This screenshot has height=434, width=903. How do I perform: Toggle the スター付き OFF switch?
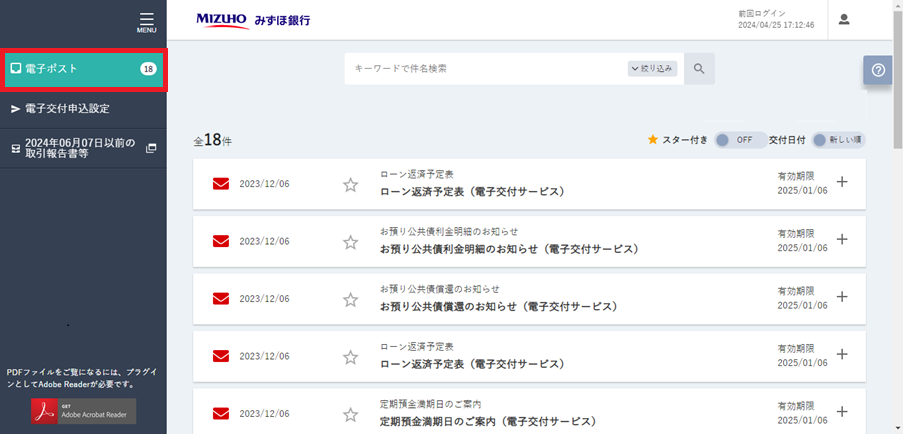coord(739,140)
